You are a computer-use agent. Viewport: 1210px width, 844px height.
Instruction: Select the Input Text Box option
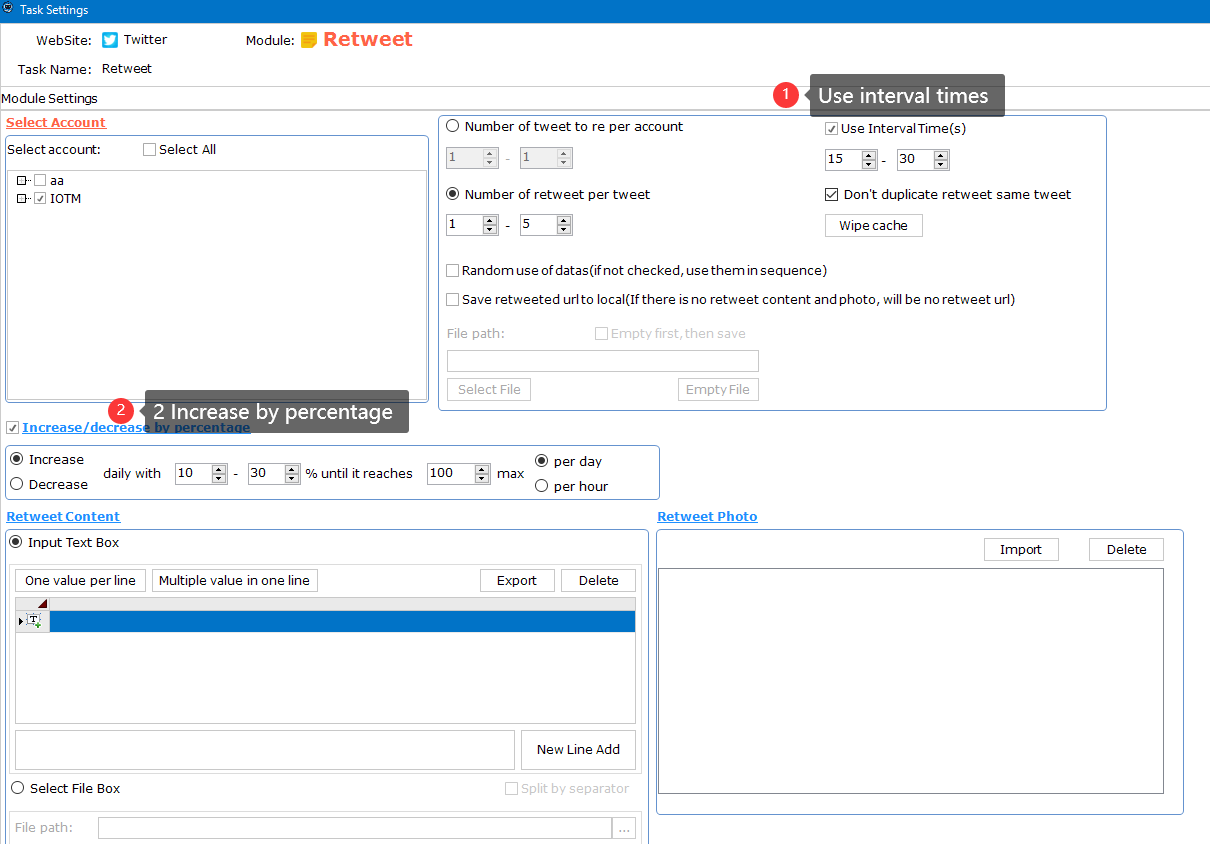coord(16,542)
